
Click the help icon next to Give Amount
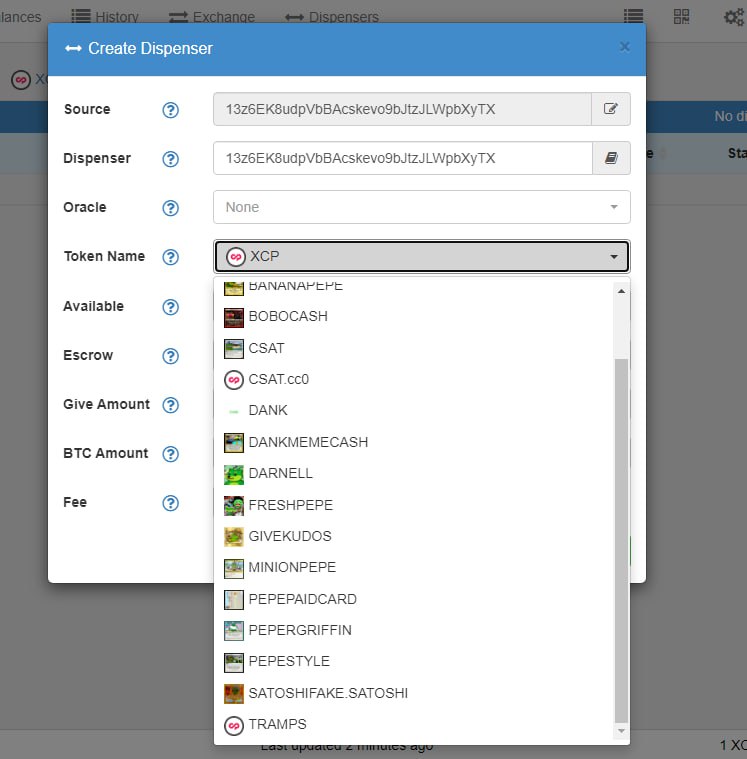click(x=170, y=405)
